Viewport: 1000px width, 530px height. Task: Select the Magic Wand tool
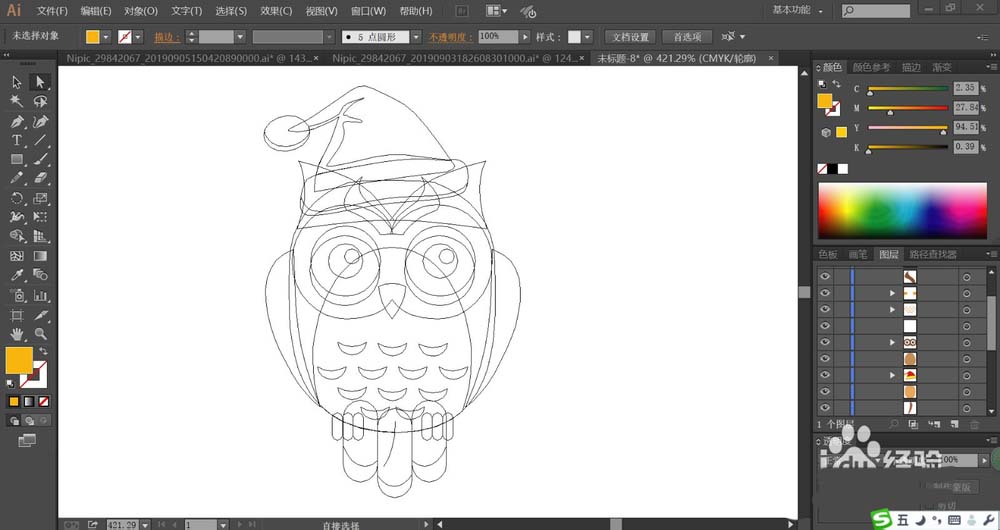click(x=17, y=101)
